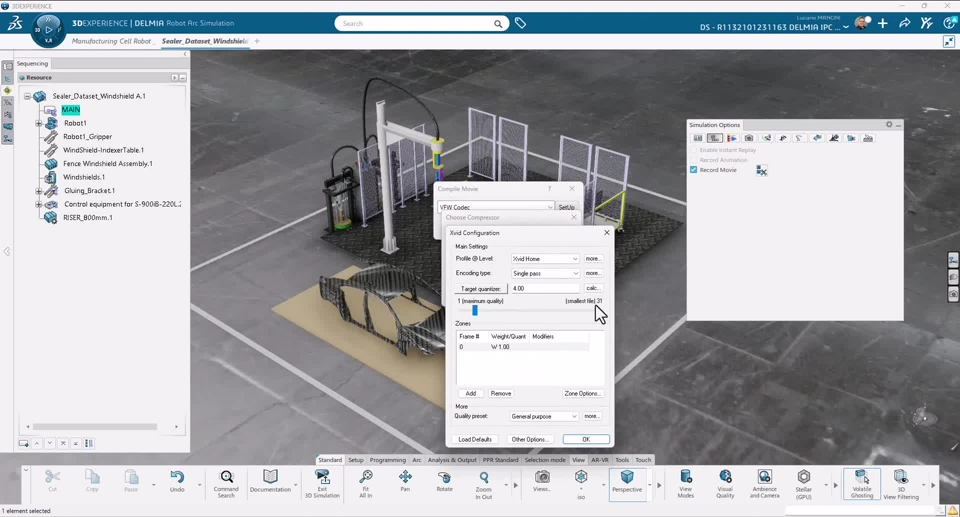This screenshot has width=960, height=517.
Task: Click the compass play button at top left
Action: [48, 29]
